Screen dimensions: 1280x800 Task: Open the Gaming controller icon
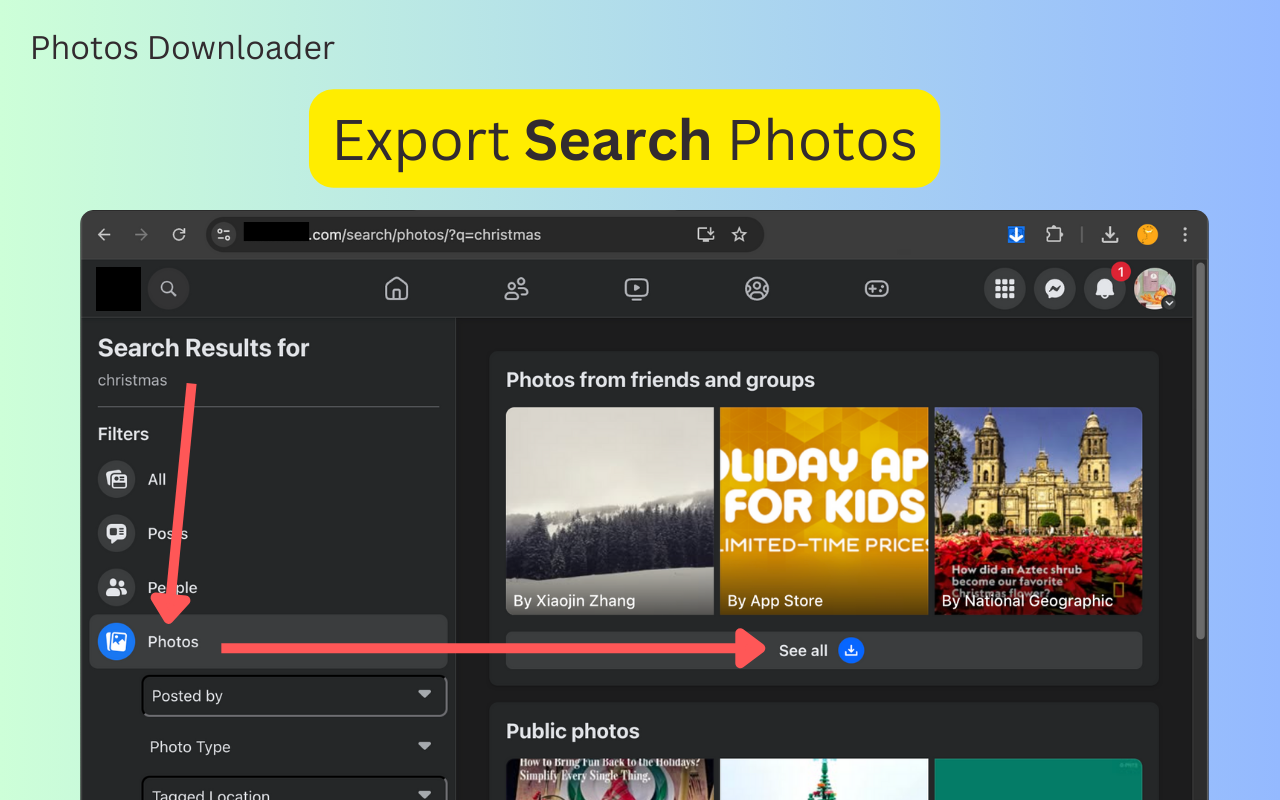876,289
